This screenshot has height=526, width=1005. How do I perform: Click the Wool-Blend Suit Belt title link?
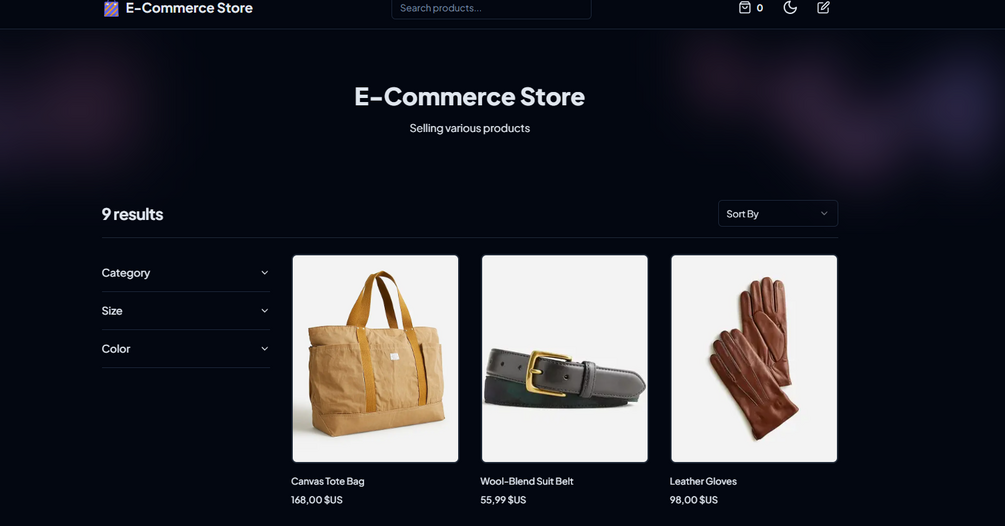(x=527, y=481)
